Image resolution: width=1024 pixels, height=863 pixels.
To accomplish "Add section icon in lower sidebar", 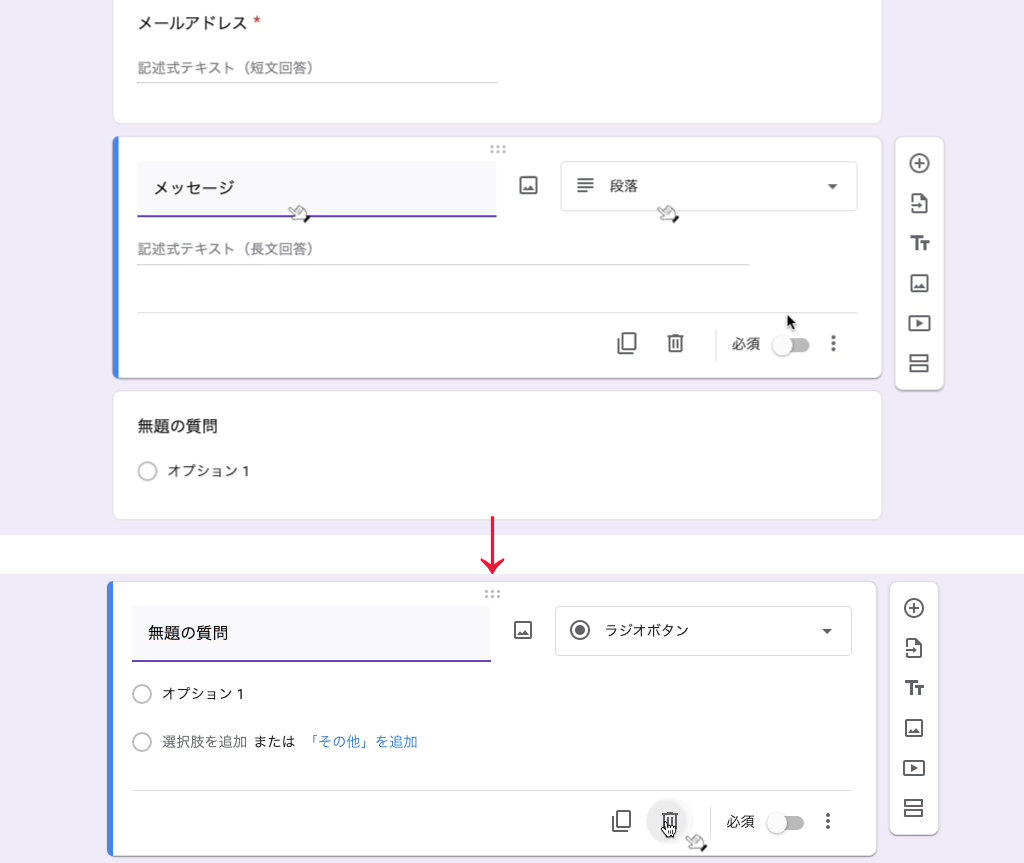I will [914, 808].
